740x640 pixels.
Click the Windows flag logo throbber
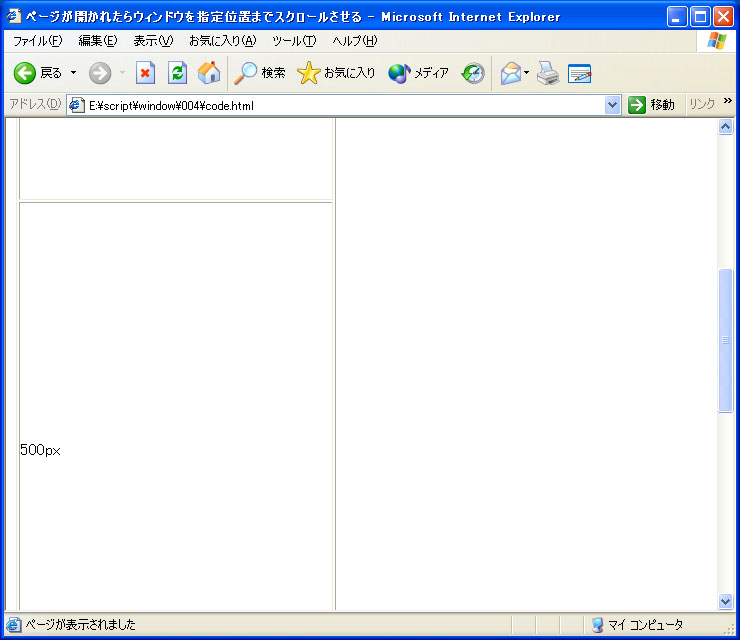(717, 41)
